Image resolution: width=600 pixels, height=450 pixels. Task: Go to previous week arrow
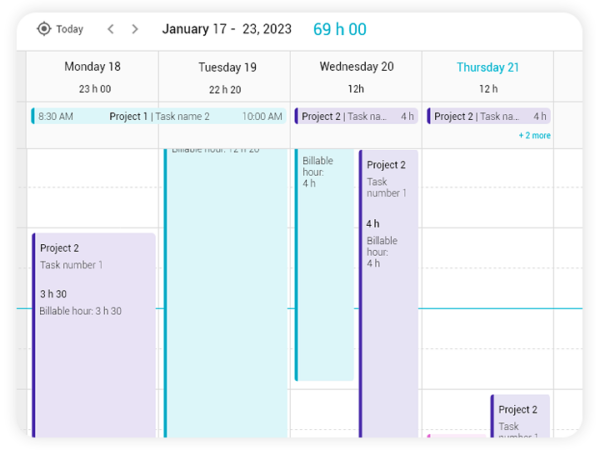[111, 29]
